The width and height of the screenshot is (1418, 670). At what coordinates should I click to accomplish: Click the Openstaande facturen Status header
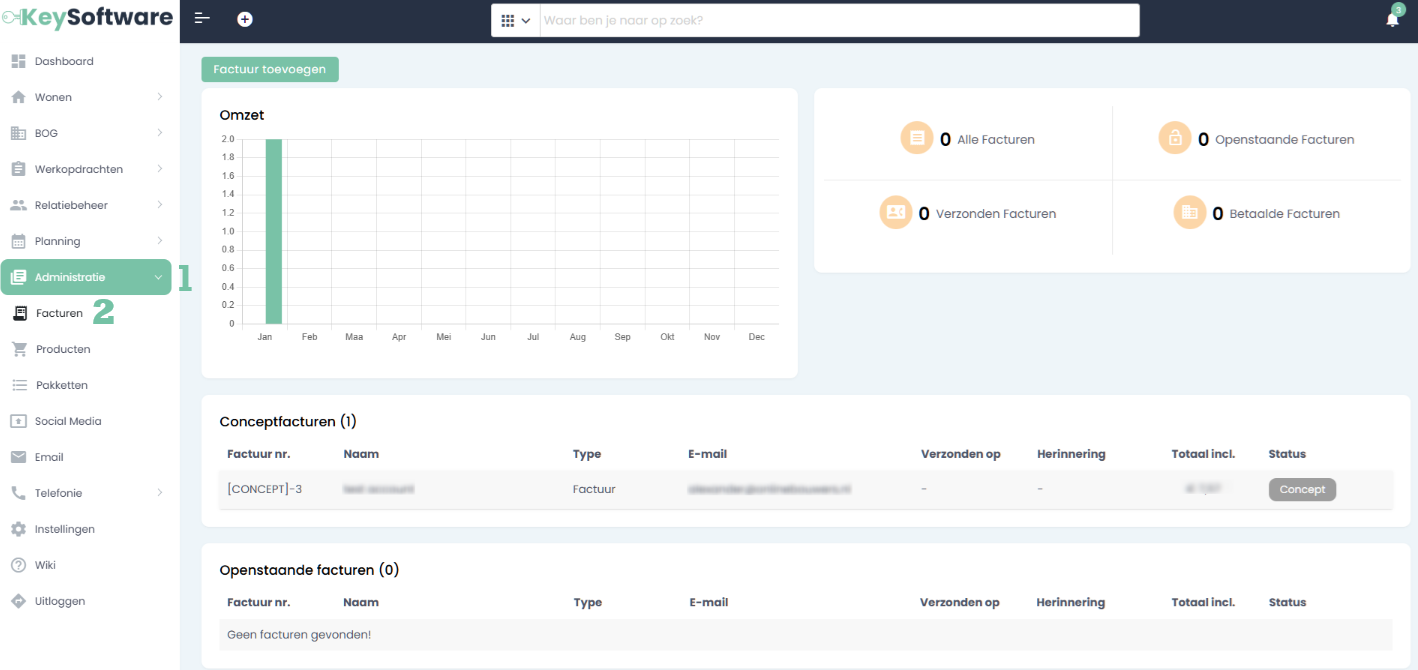(1287, 602)
